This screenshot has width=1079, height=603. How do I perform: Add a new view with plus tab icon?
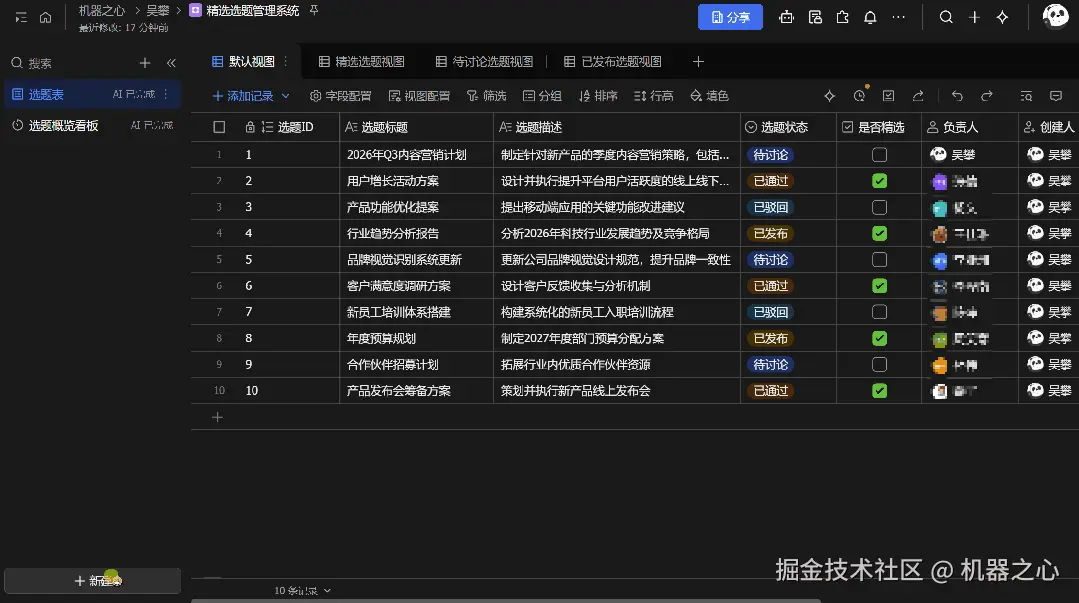point(698,61)
